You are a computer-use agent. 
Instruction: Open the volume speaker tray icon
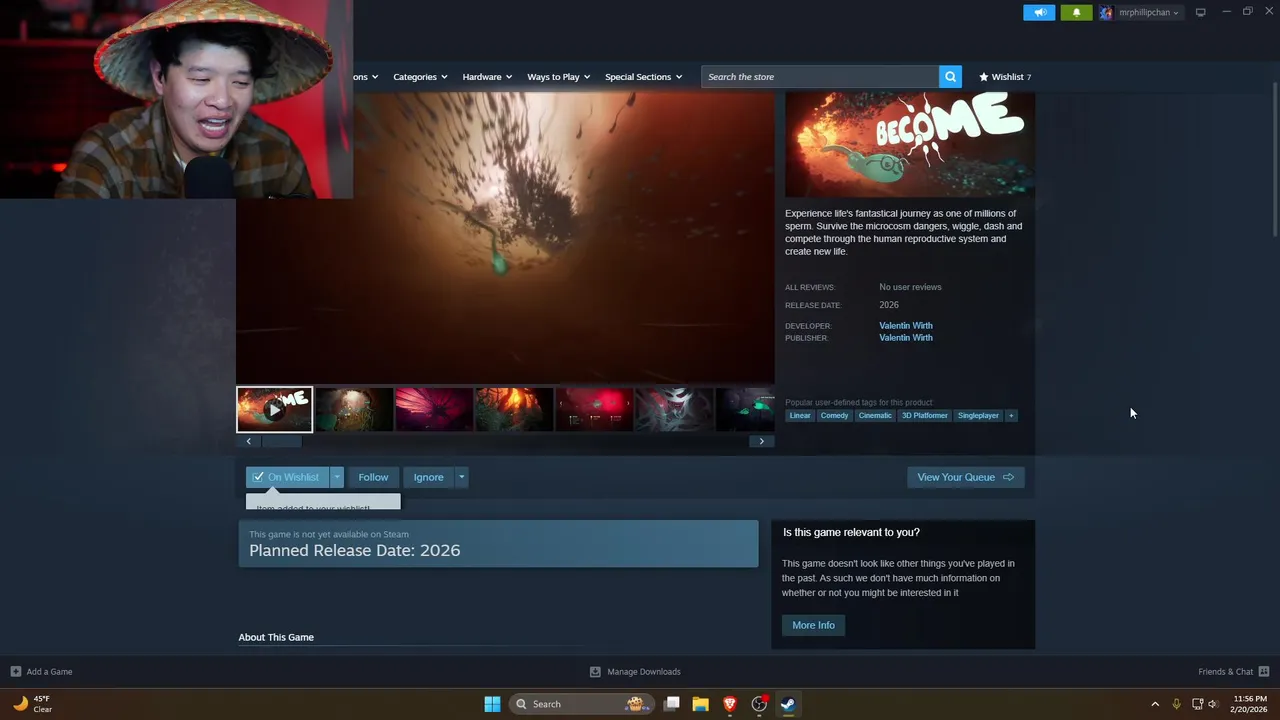[1213, 704]
